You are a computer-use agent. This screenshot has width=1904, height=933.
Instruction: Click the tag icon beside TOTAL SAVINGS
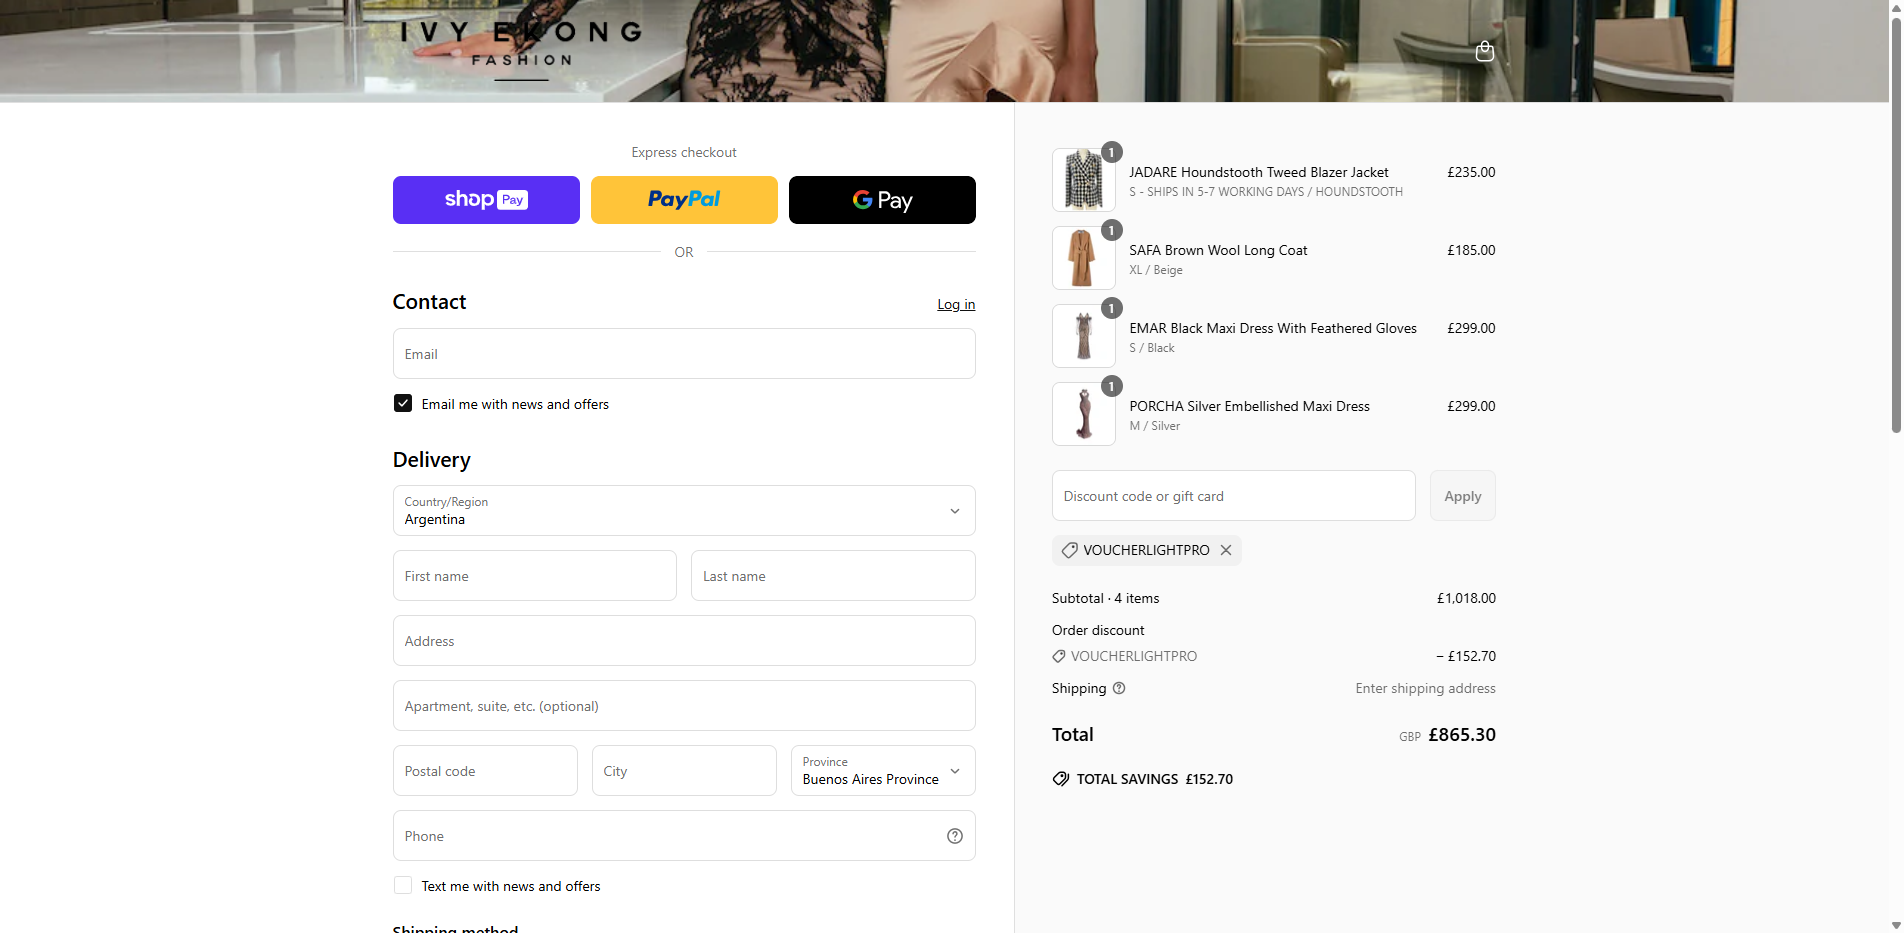pos(1061,779)
